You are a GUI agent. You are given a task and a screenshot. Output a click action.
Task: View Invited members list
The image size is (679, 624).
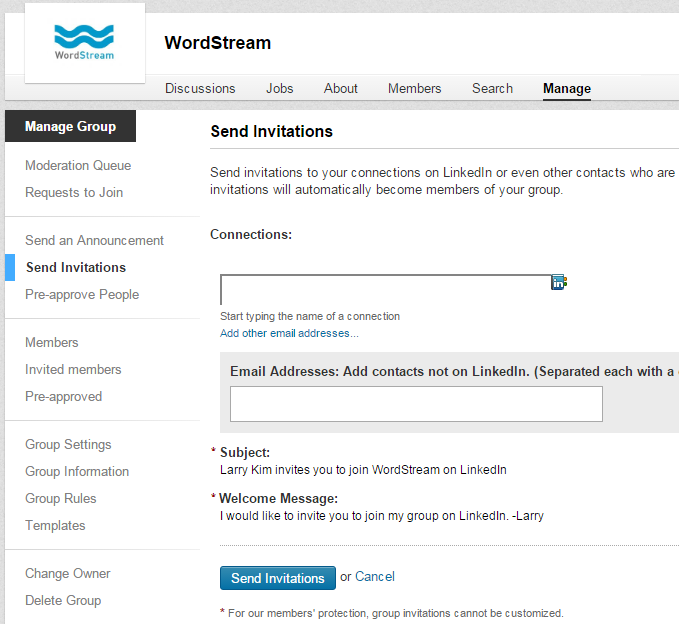[x=73, y=369]
